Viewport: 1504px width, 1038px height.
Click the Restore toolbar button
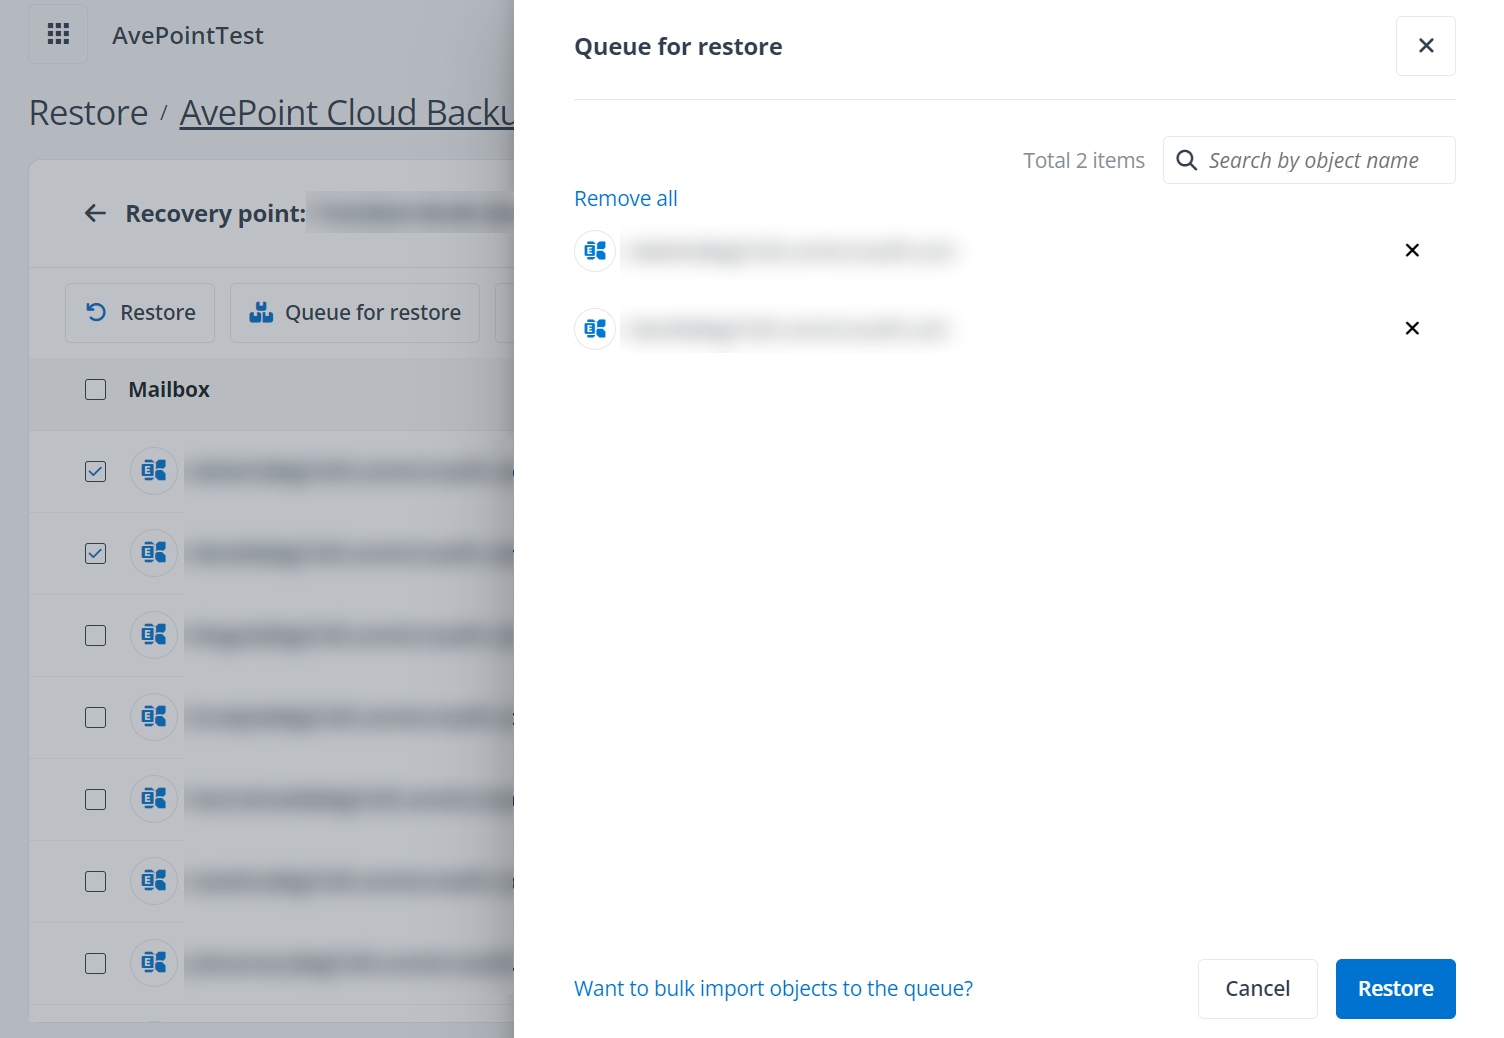coord(140,313)
